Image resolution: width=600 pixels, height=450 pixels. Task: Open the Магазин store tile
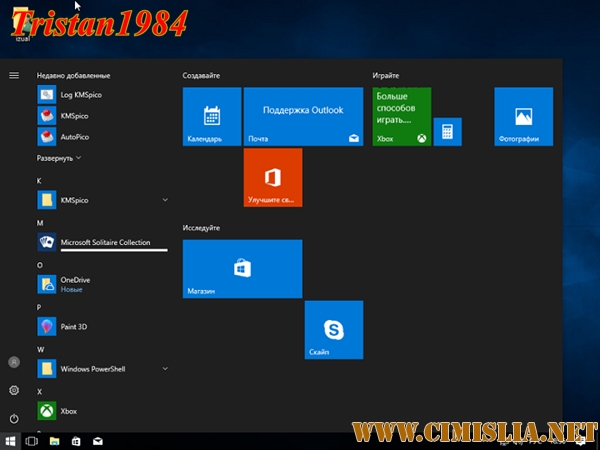242,268
